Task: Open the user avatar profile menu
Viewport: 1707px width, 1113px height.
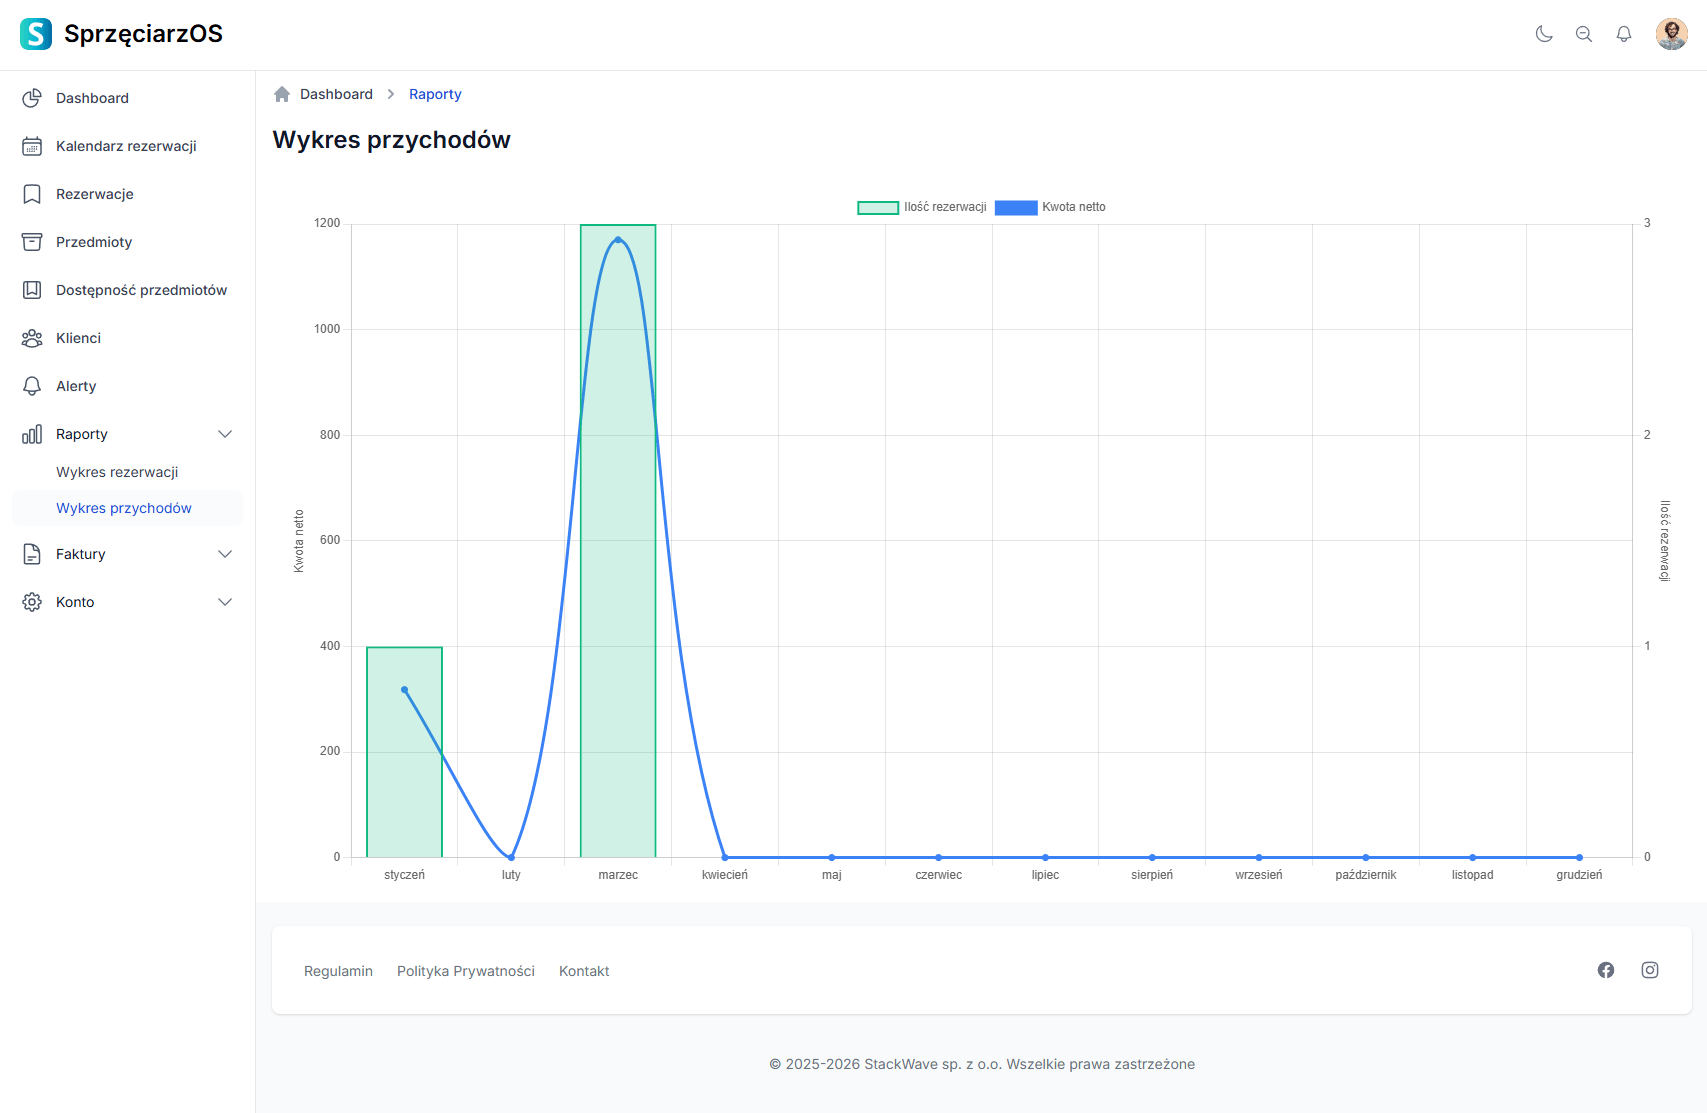Action: (x=1671, y=34)
